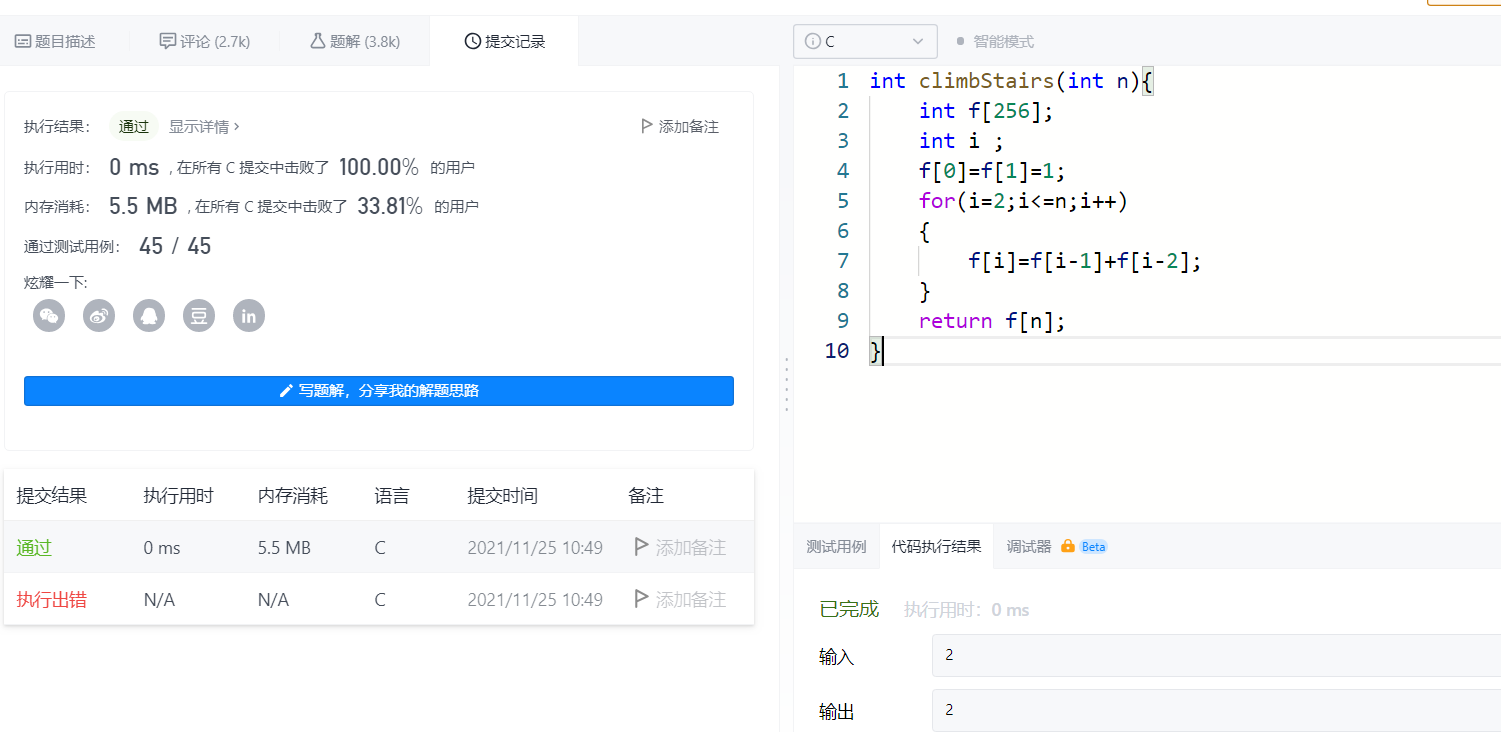The width and height of the screenshot is (1501, 732).
Task: Toggle 智能模式 smart mode
Action: click(x=995, y=42)
